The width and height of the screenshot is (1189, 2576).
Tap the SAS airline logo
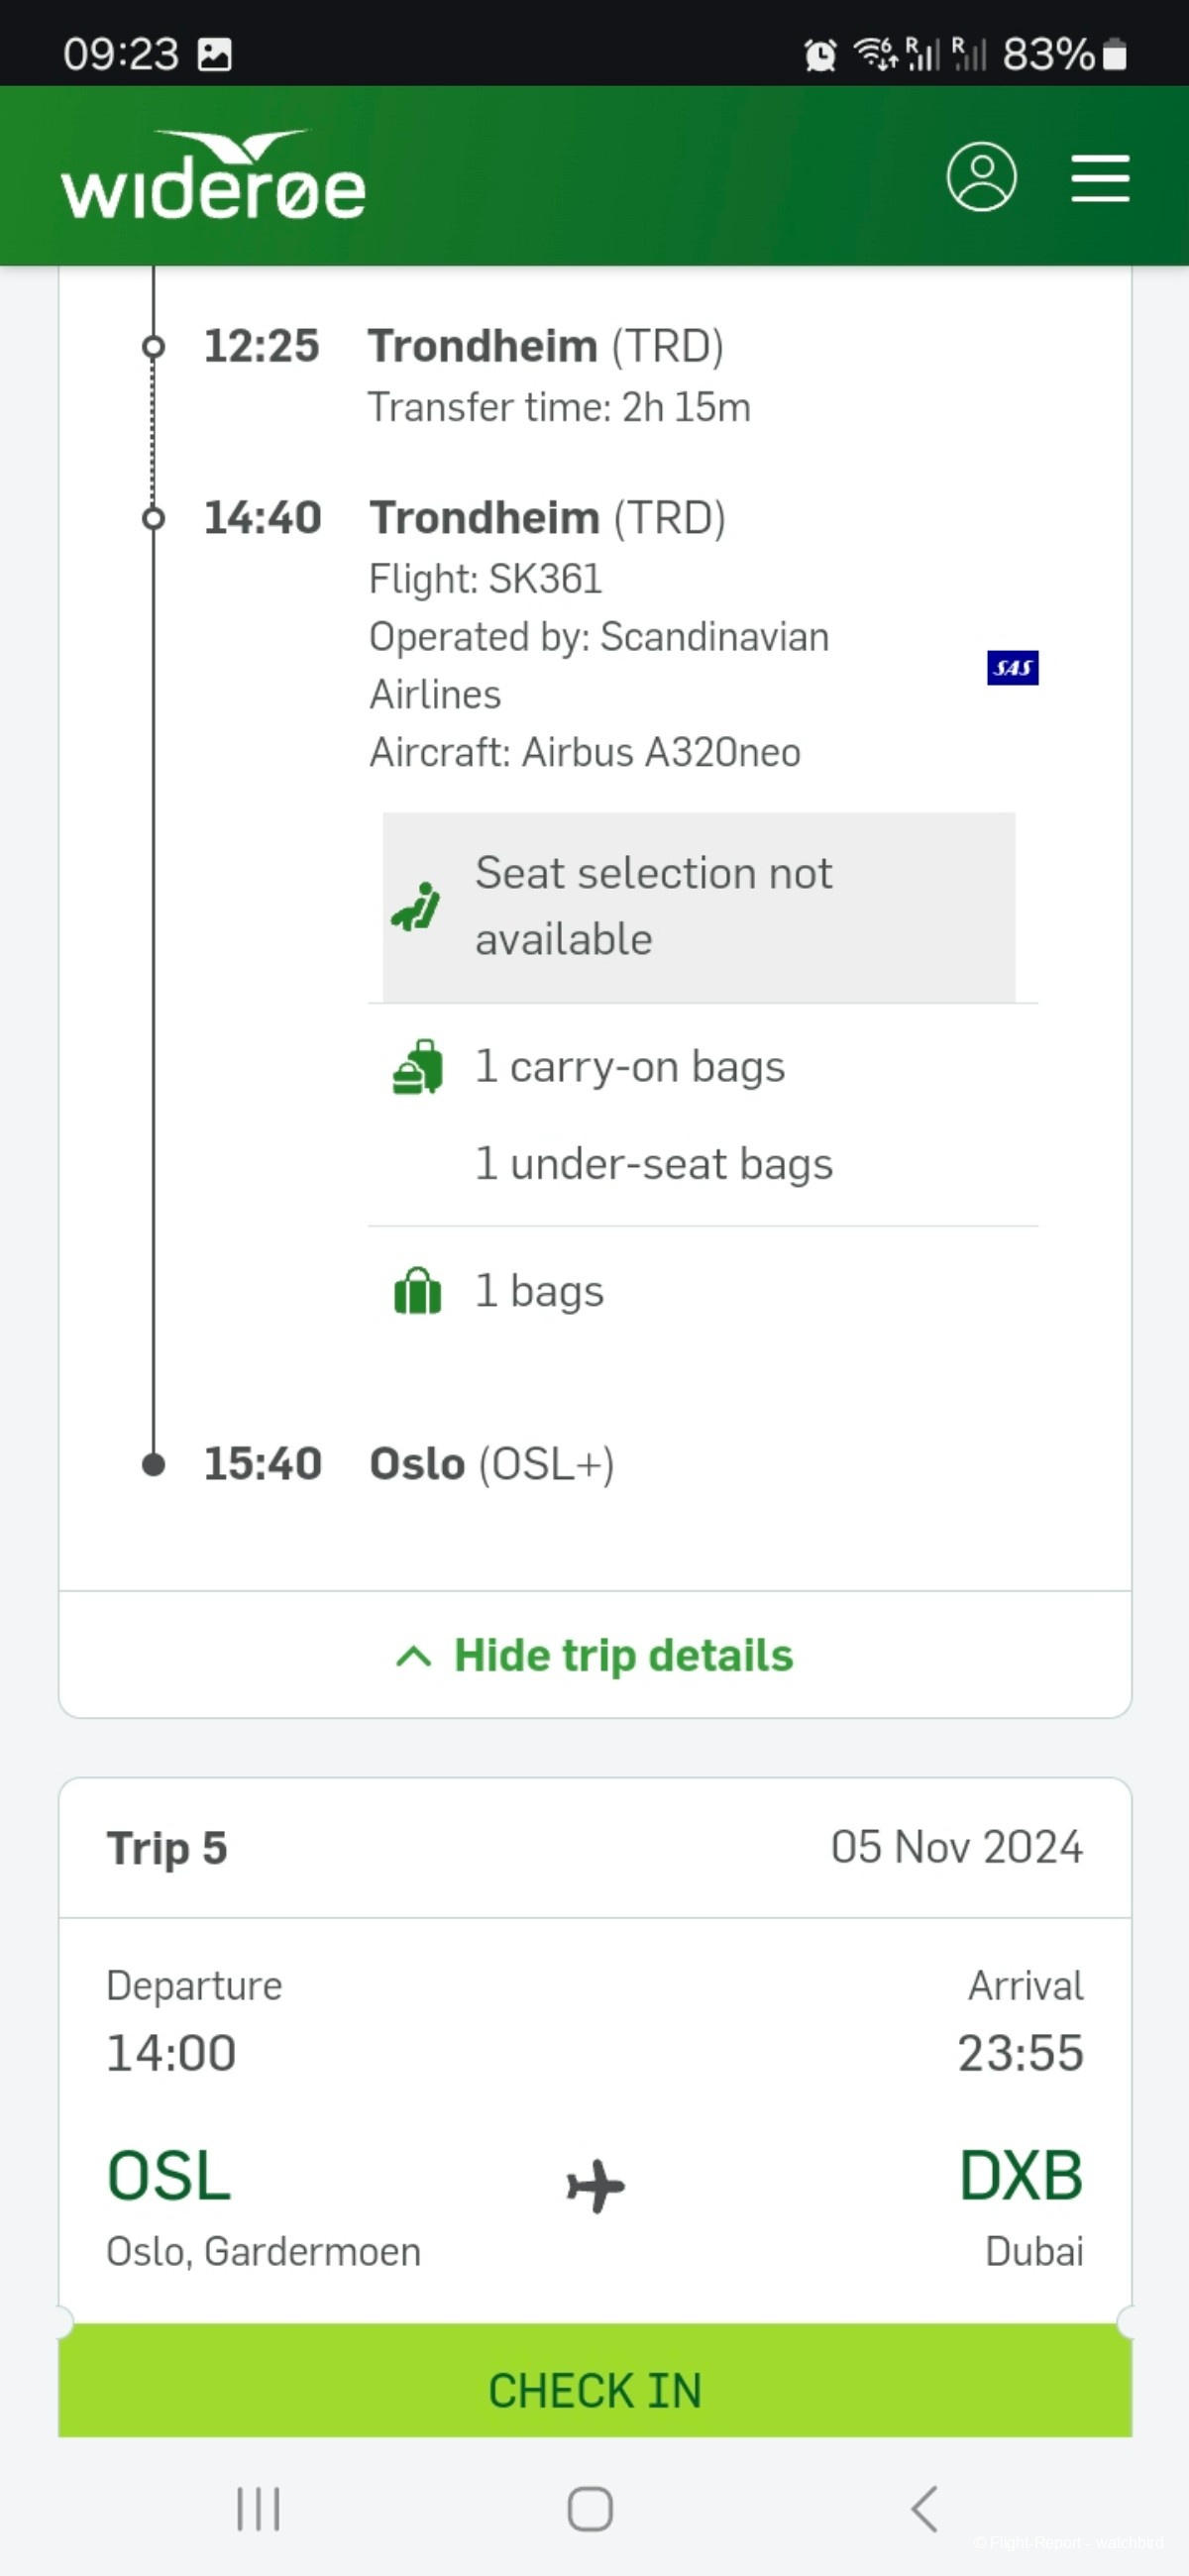click(1012, 667)
